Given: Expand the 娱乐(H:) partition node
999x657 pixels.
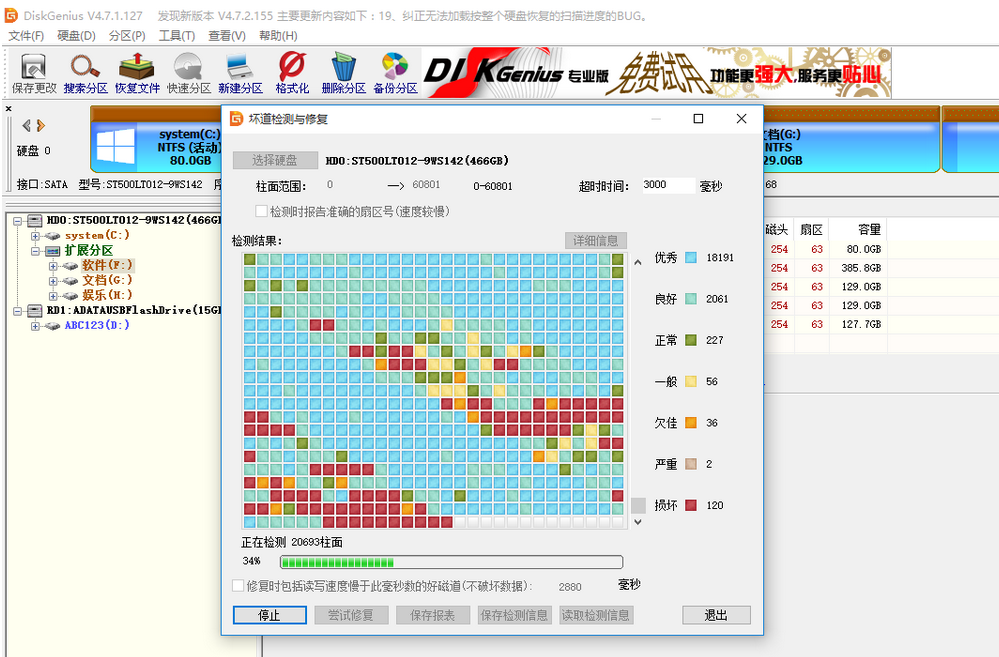Looking at the screenshot, I should (x=54, y=296).
